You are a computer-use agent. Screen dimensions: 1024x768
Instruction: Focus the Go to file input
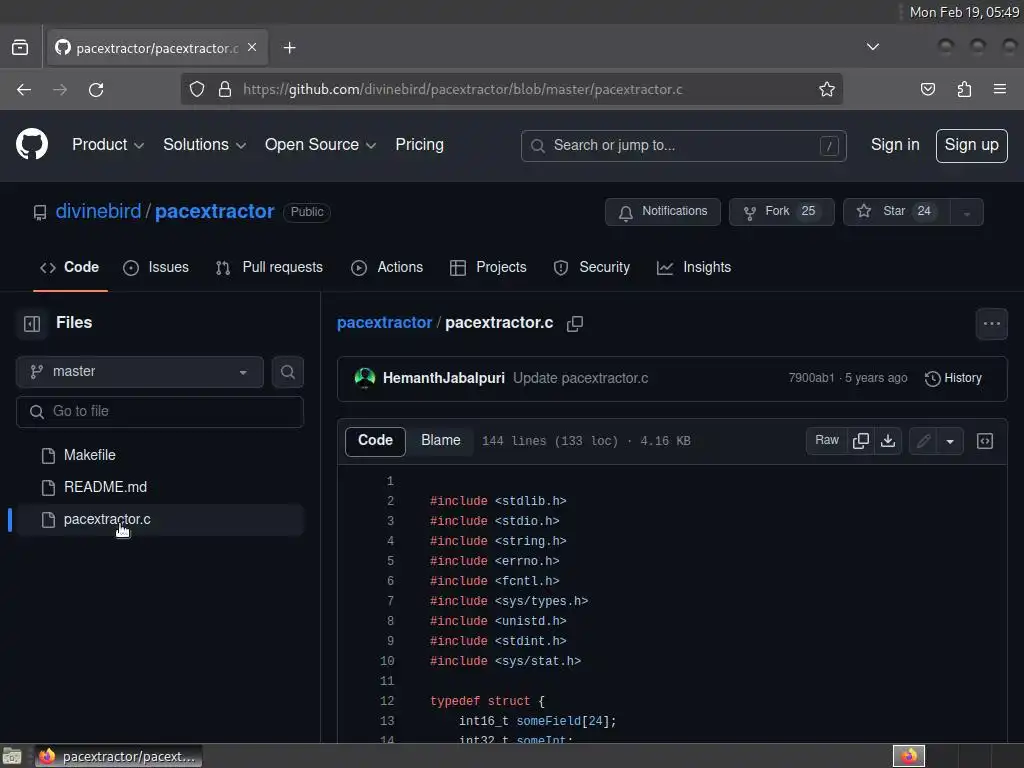[160, 412]
